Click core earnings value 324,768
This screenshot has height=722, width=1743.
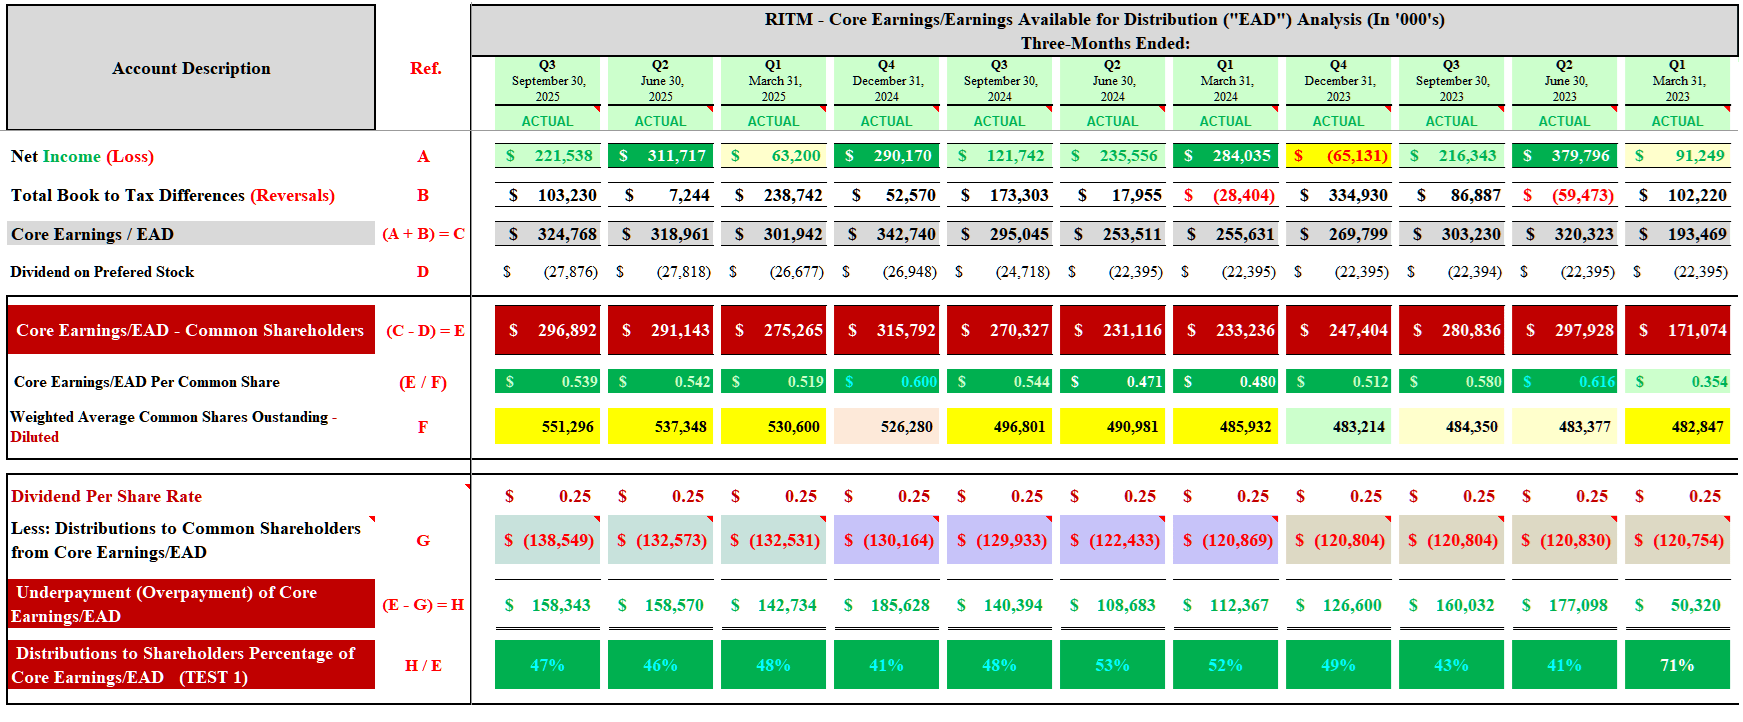point(547,234)
